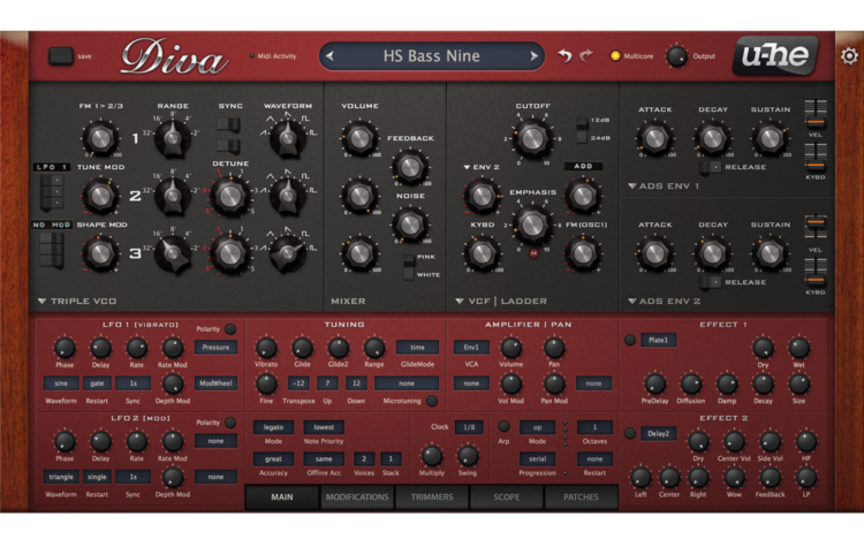
Task: Toggle the Arp on/off button
Action: (x=503, y=426)
